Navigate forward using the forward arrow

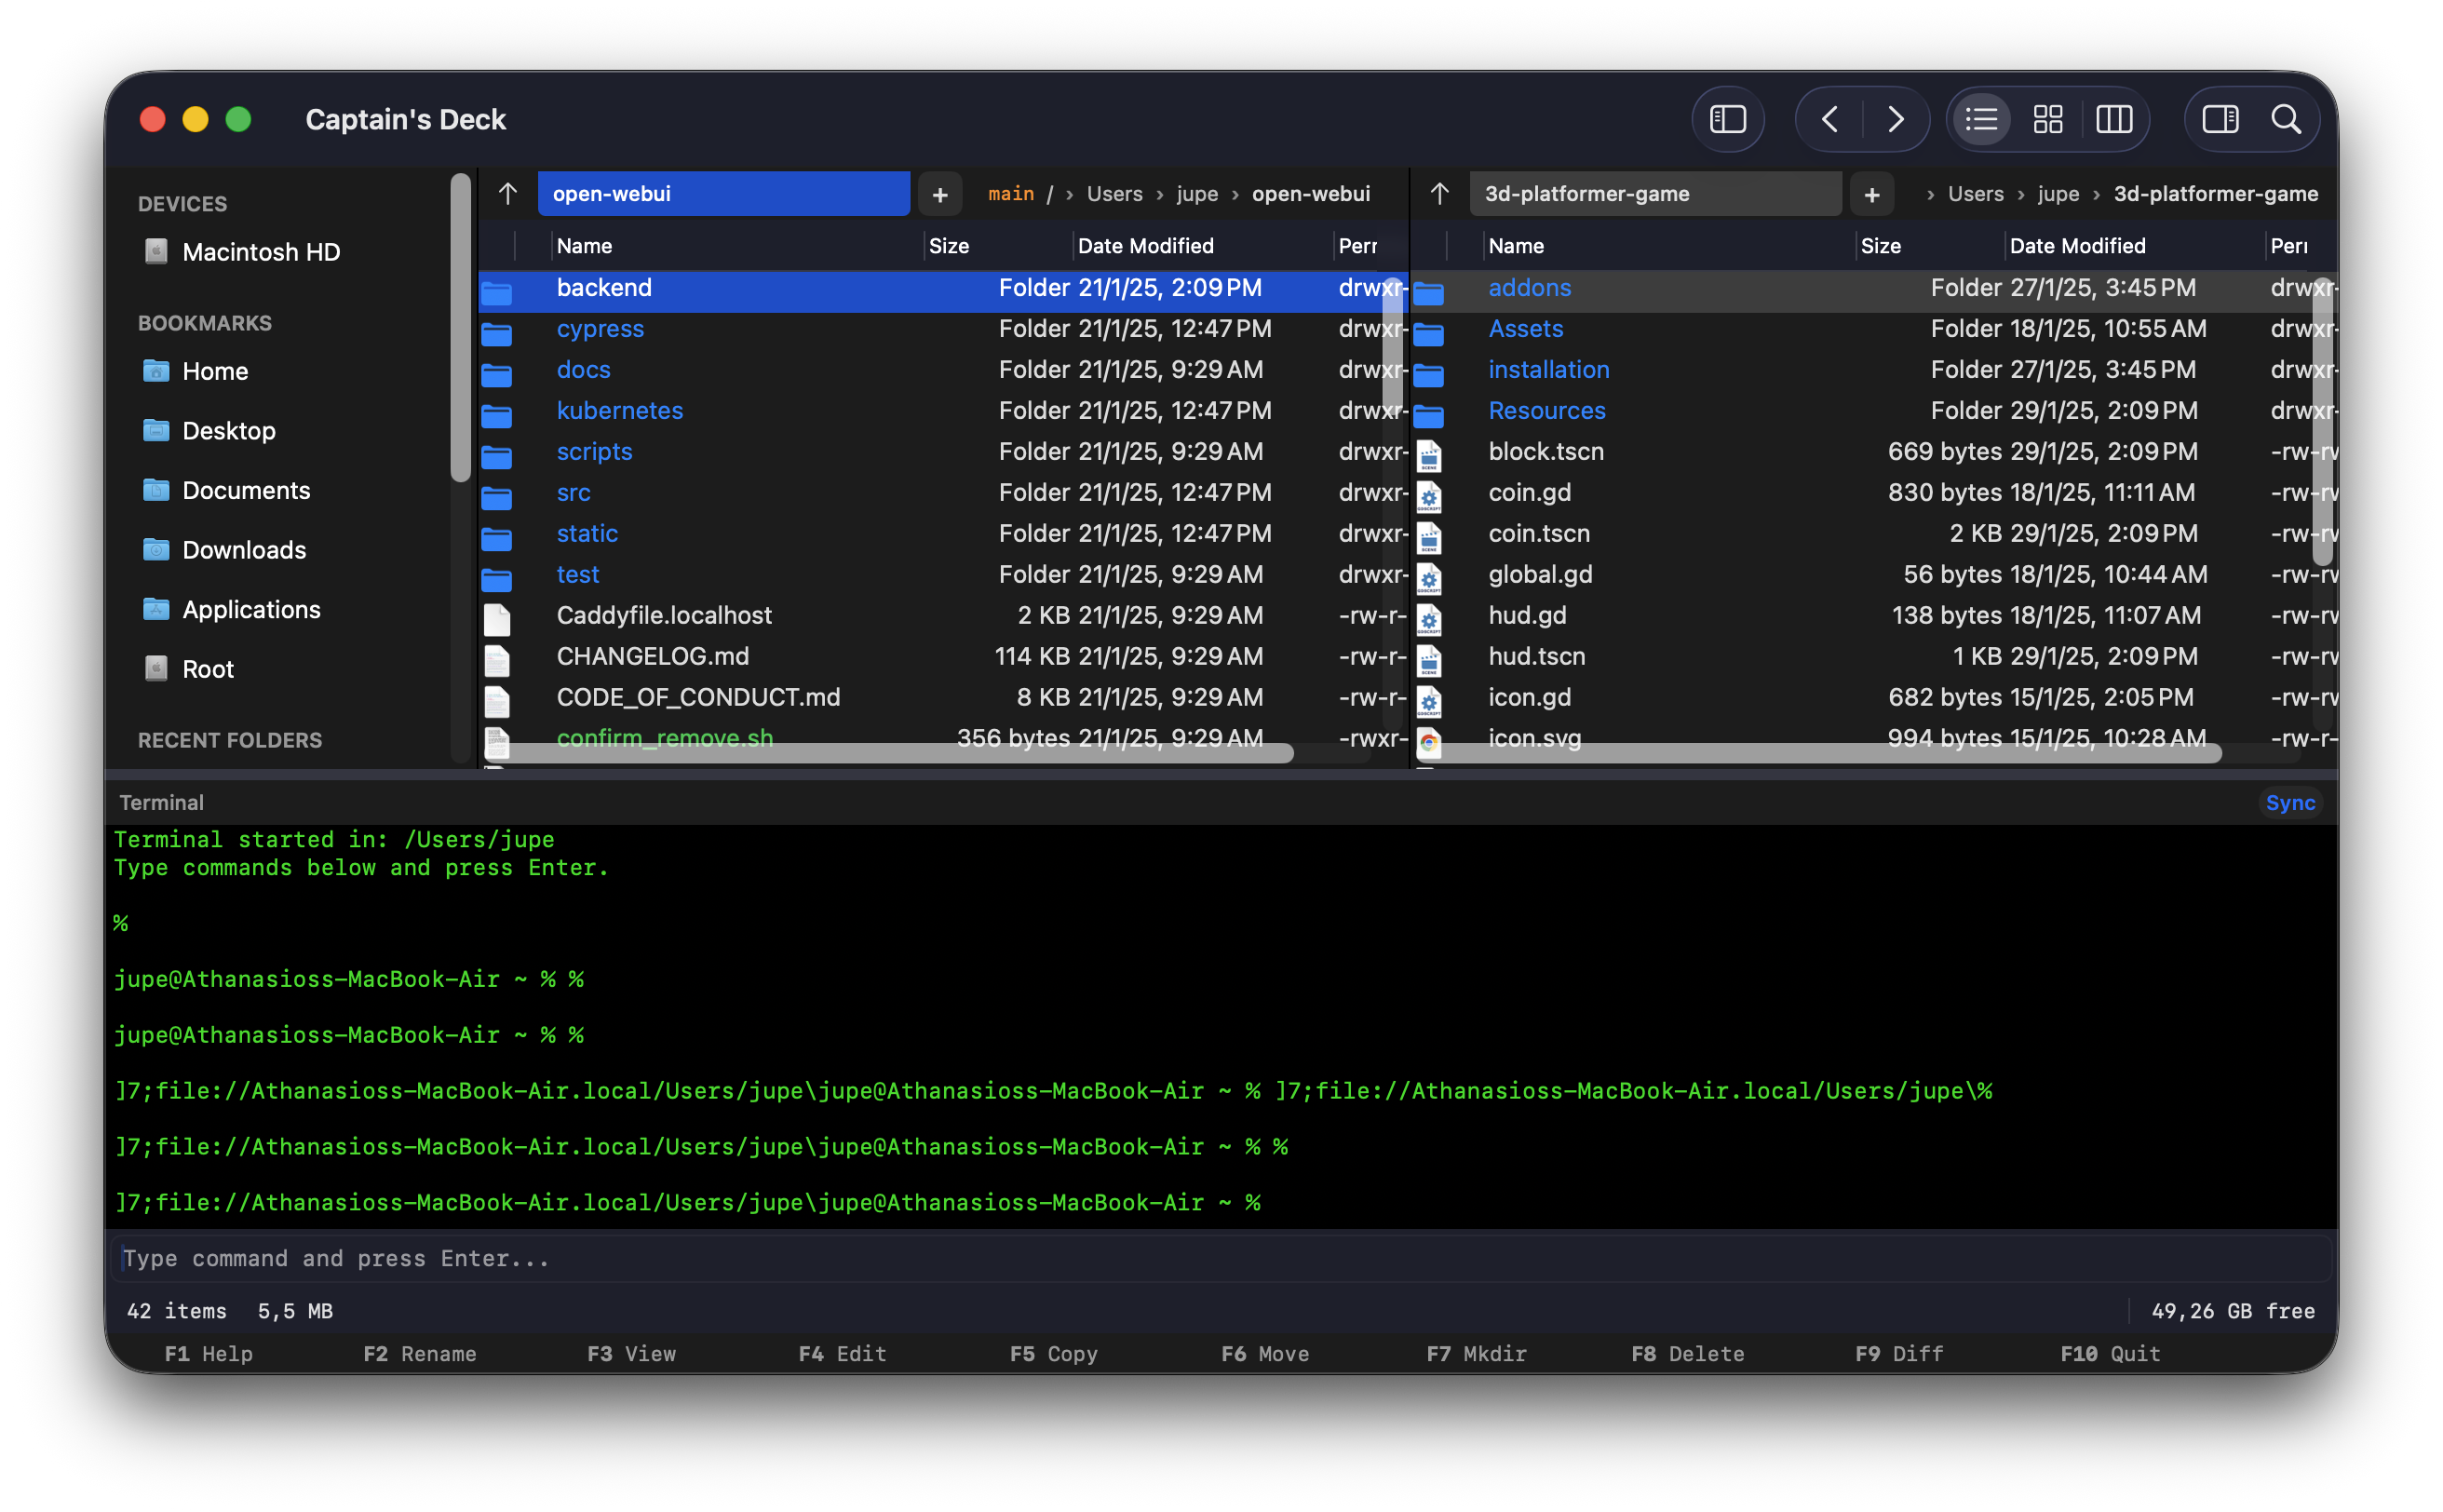coord(1896,119)
